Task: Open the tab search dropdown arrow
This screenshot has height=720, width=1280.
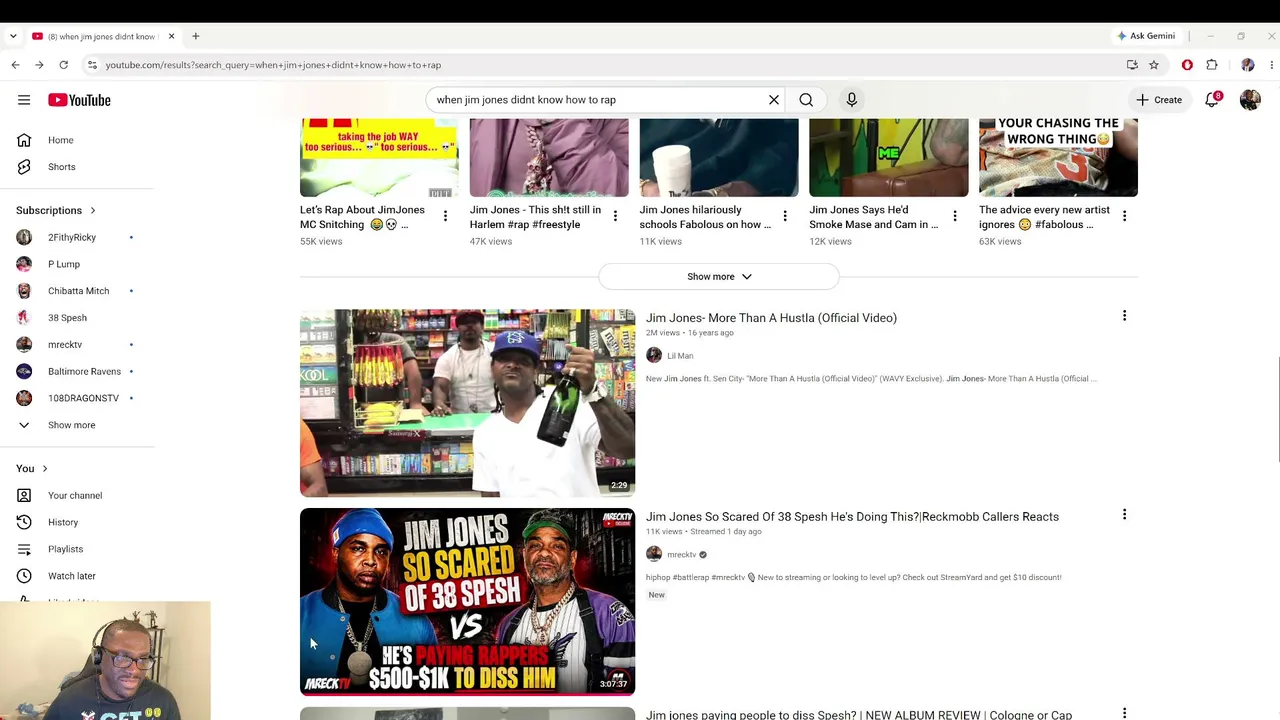Action: click(x=13, y=36)
